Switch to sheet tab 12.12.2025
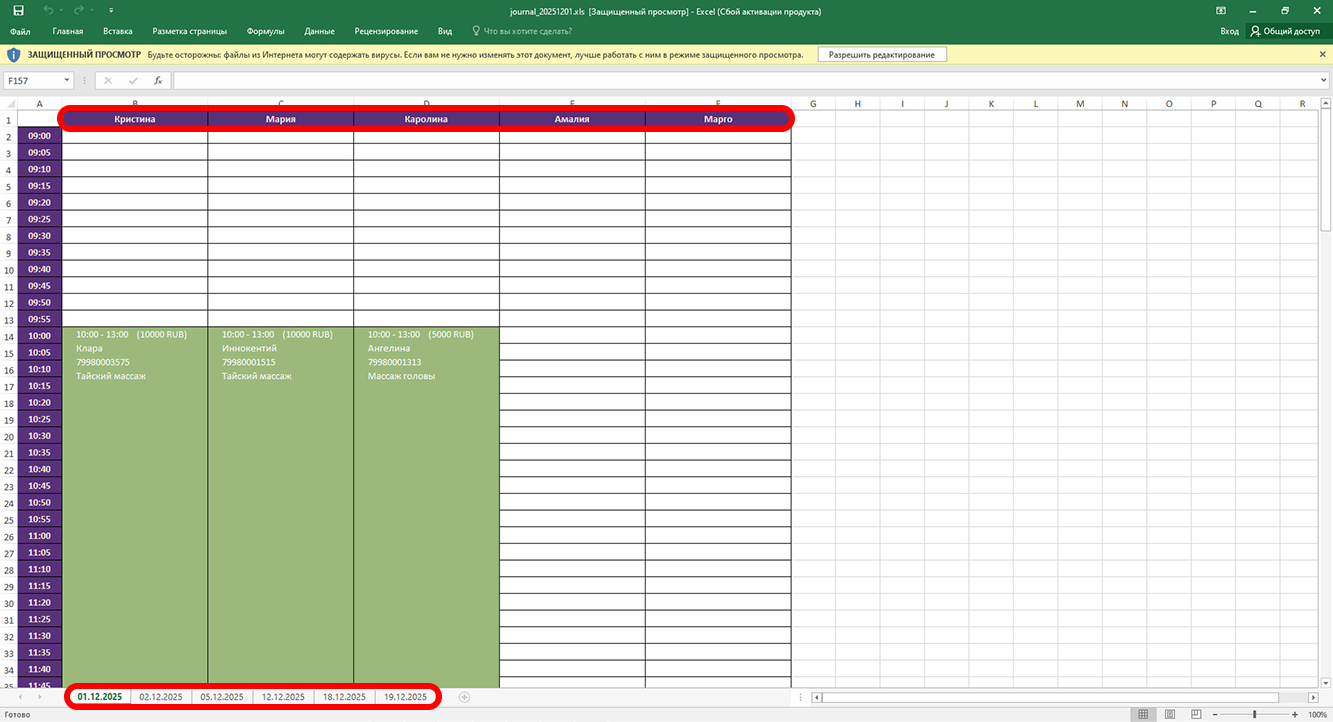1333x722 pixels. (283, 697)
